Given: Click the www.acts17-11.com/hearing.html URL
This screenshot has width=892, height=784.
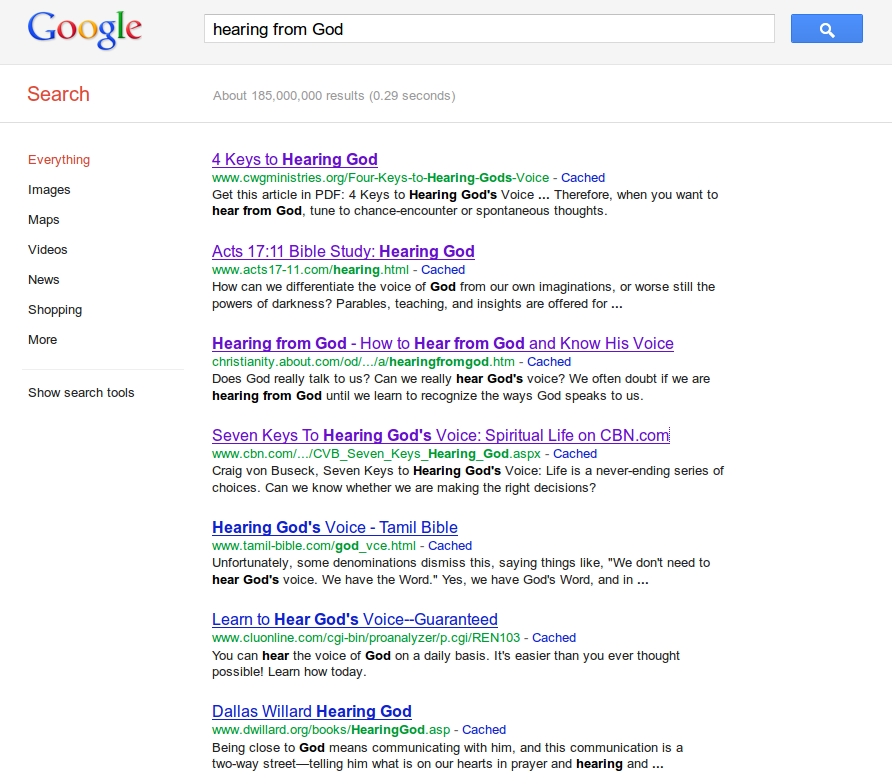Looking at the screenshot, I should [x=311, y=270].
